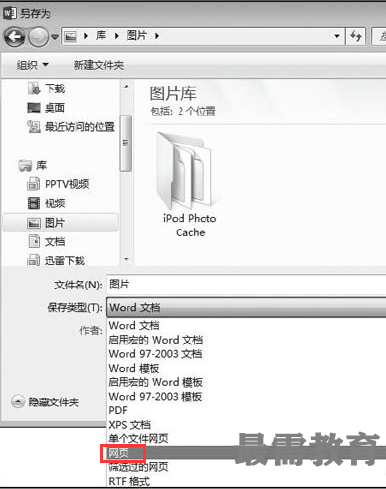Viewport: 386px width, 489px height.
Task: Expand the arrow between 库 and 图片
Action: point(117,36)
